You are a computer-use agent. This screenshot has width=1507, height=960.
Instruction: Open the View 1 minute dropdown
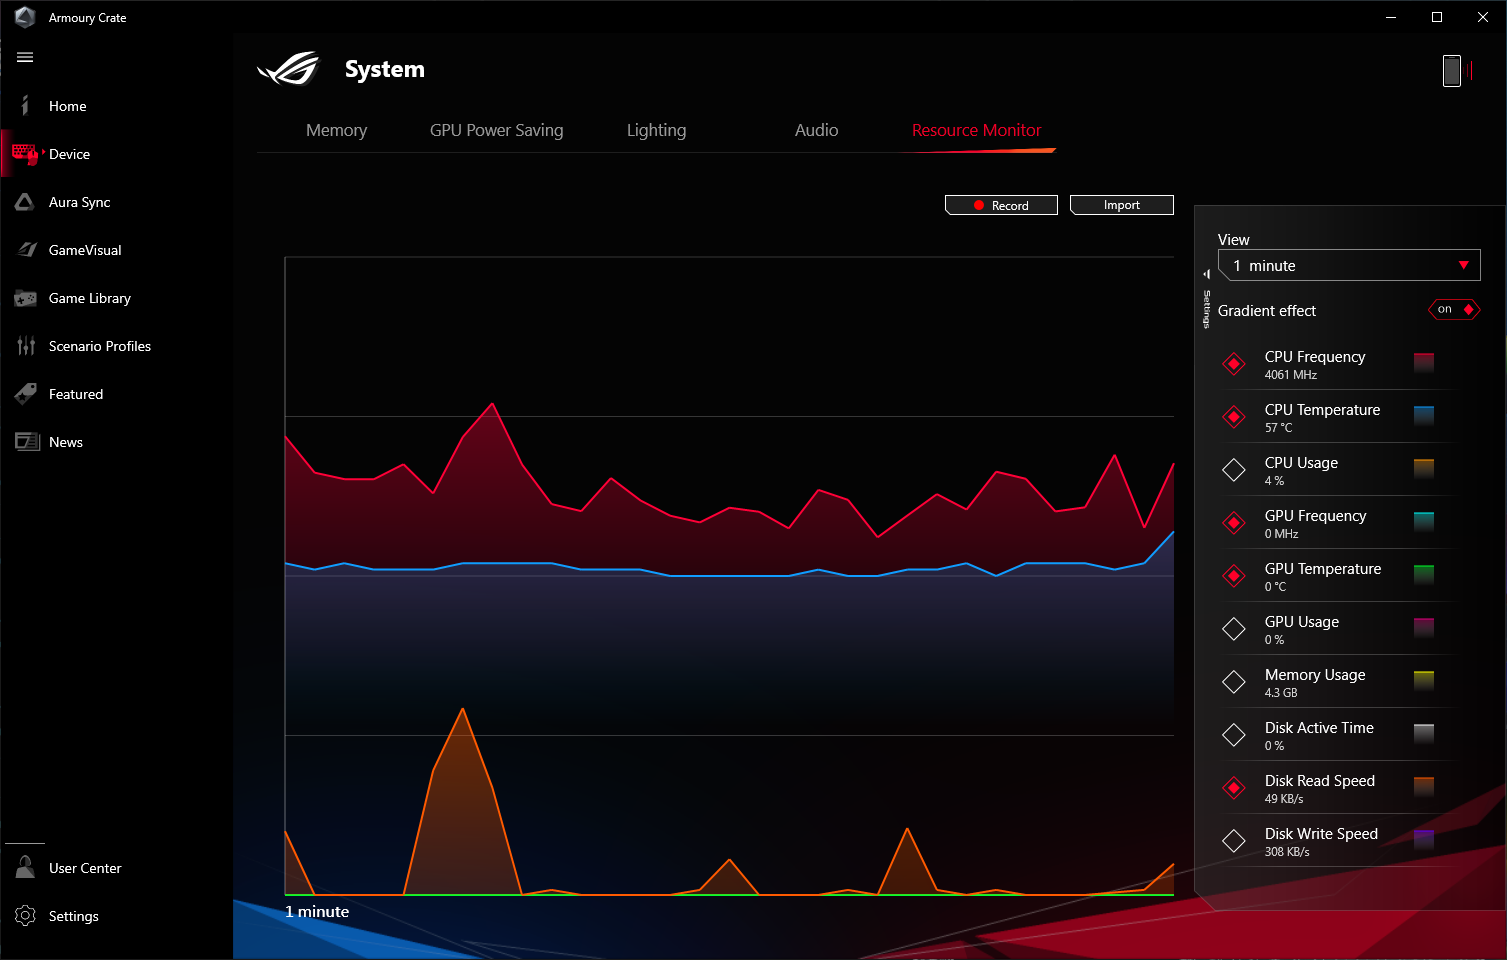coord(1349,265)
